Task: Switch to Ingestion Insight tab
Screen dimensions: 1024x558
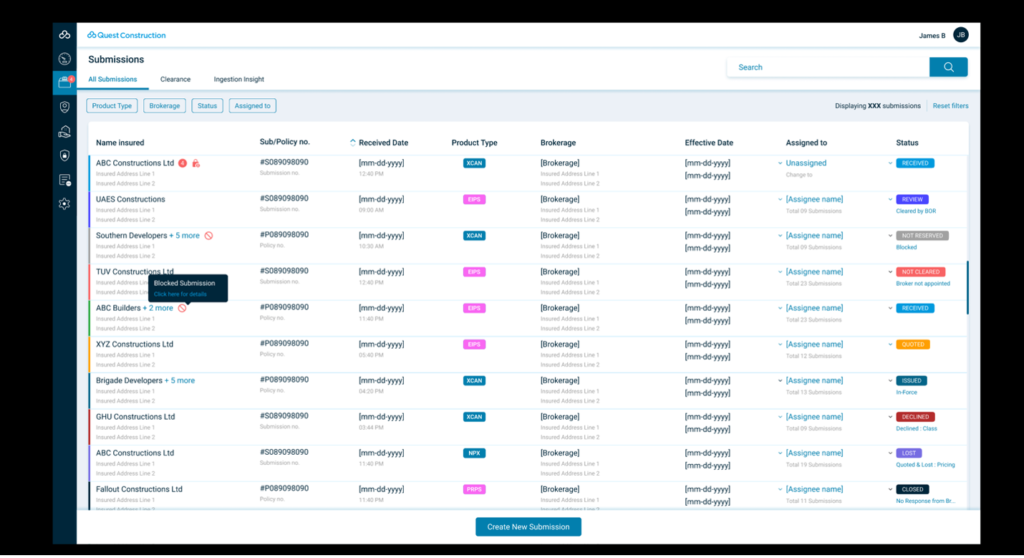Action: [239, 79]
